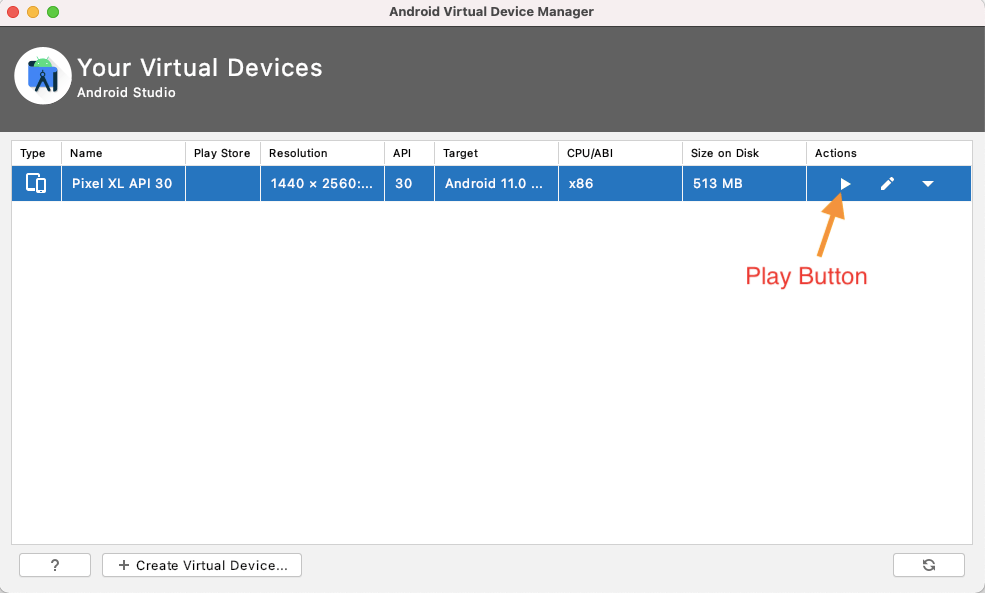Viewport: 985px width, 593px height.
Task: Click the Name column header
Action: coord(86,153)
